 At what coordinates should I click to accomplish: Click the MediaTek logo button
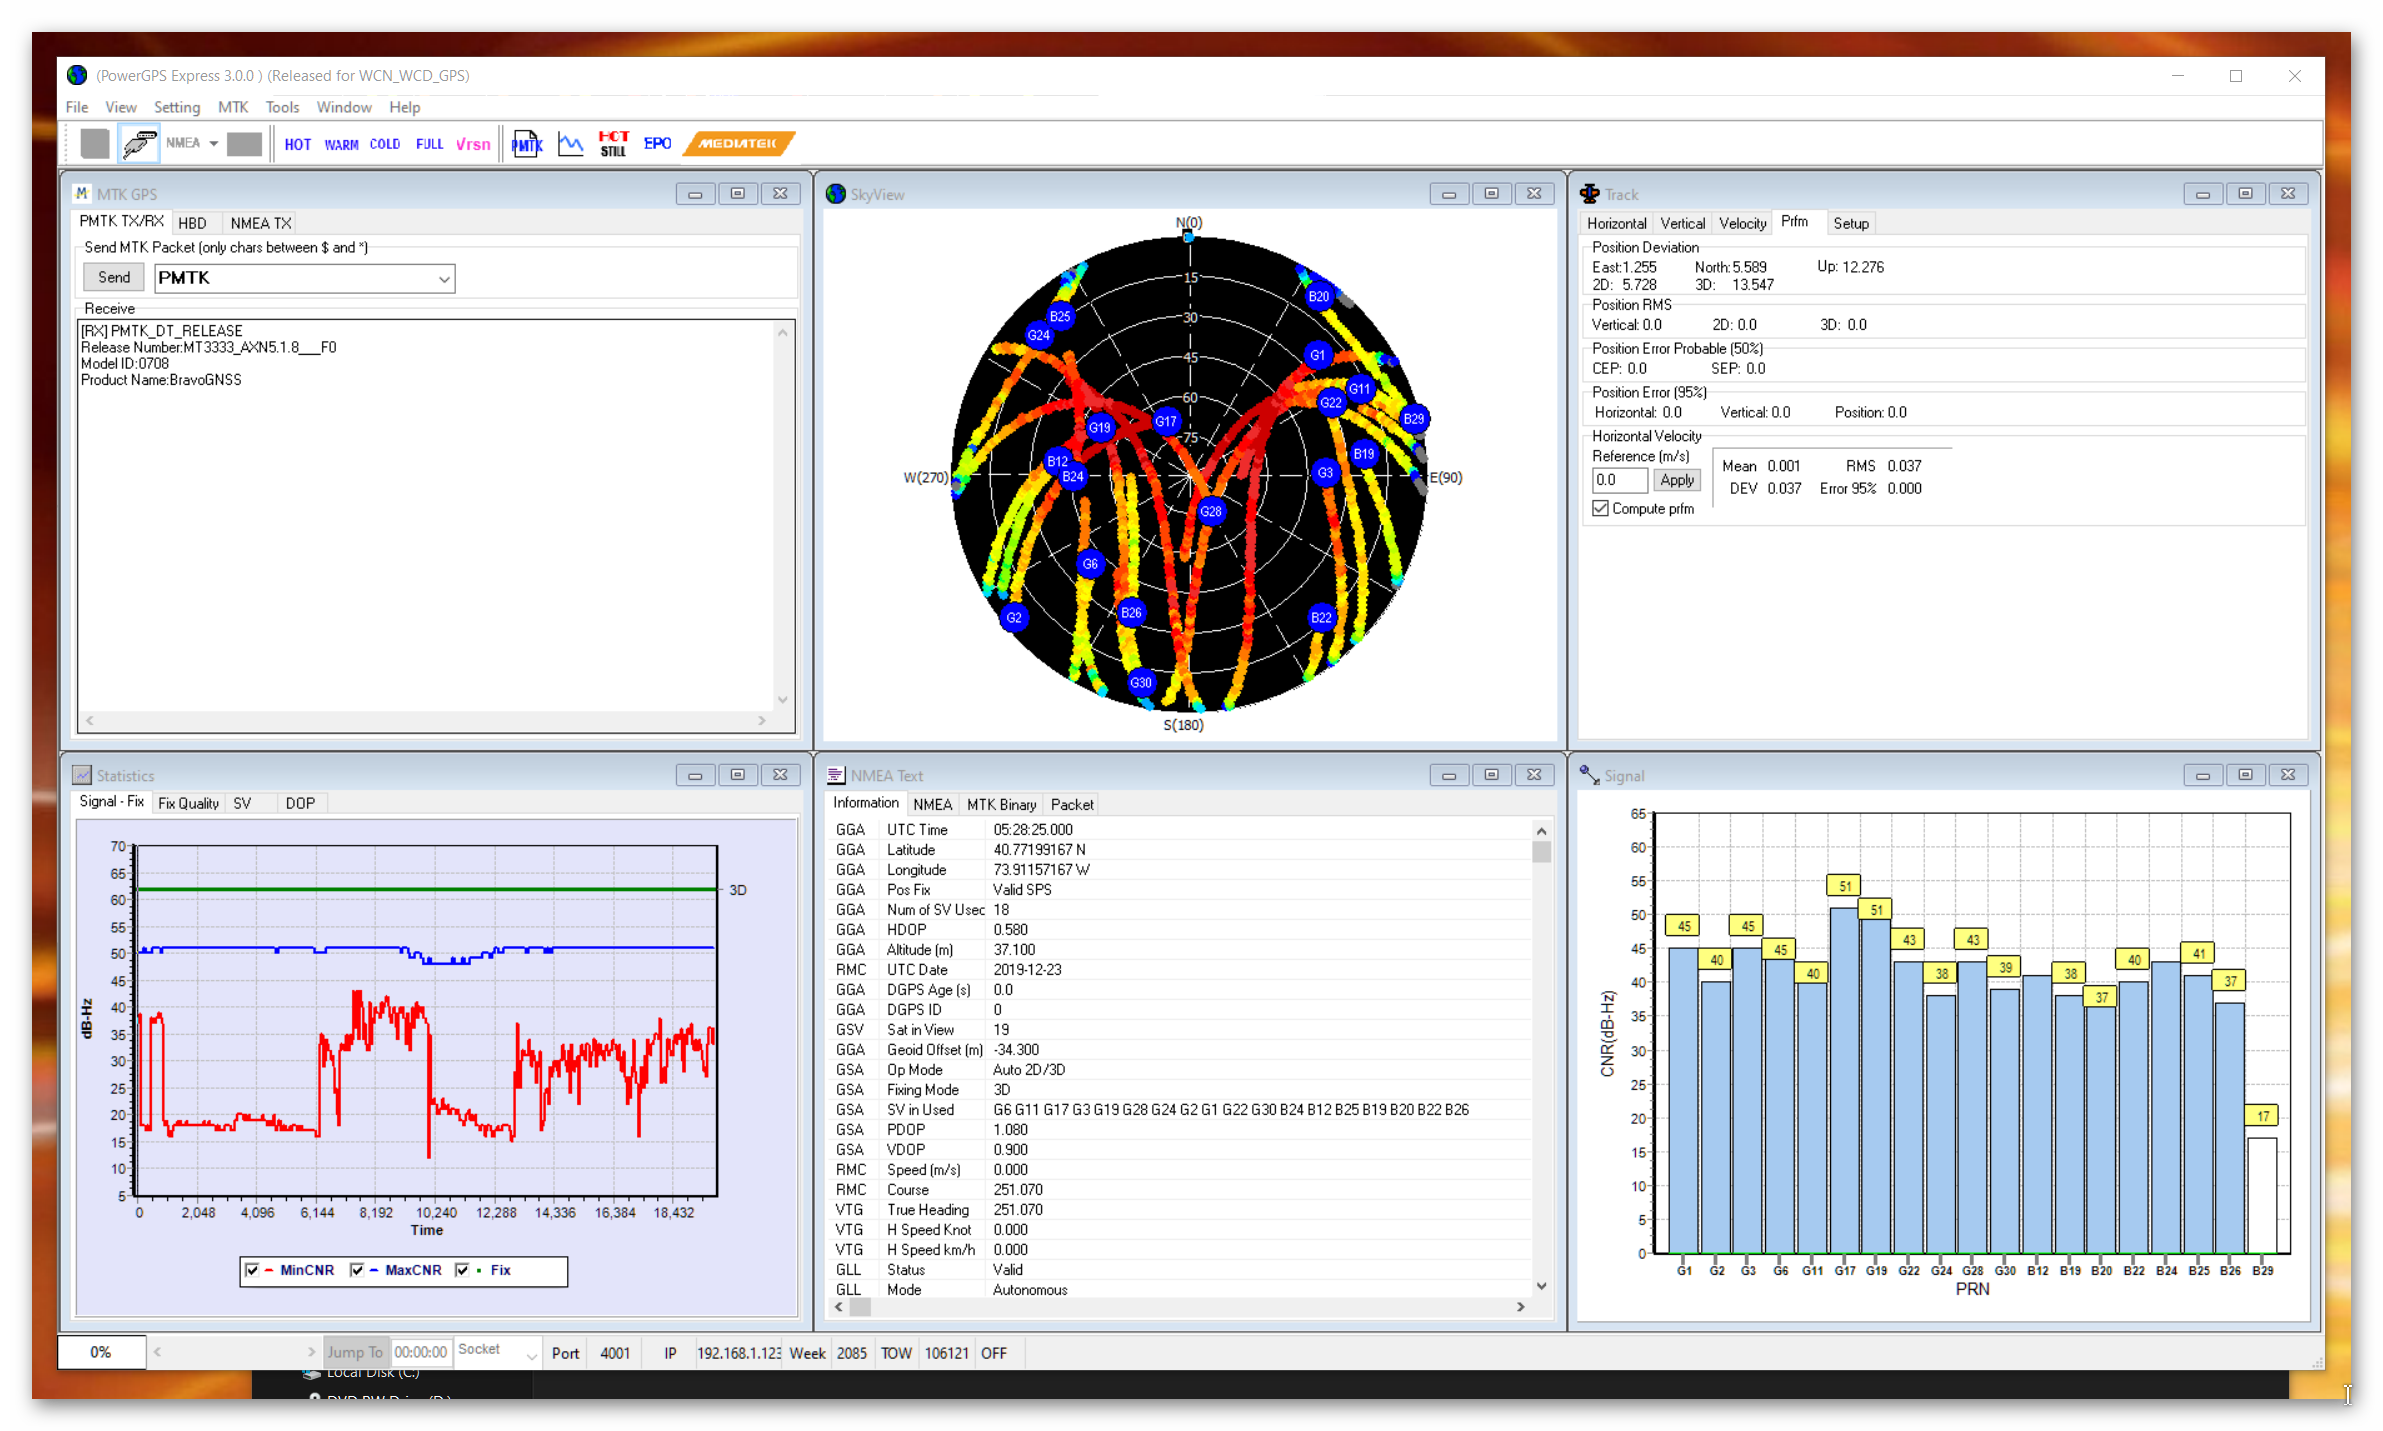(738, 144)
